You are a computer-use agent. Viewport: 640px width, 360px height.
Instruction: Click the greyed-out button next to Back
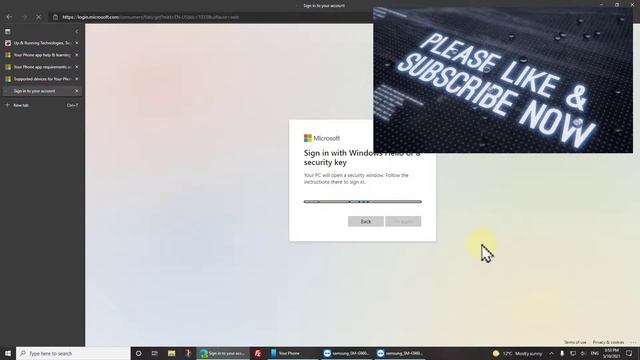coord(403,221)
